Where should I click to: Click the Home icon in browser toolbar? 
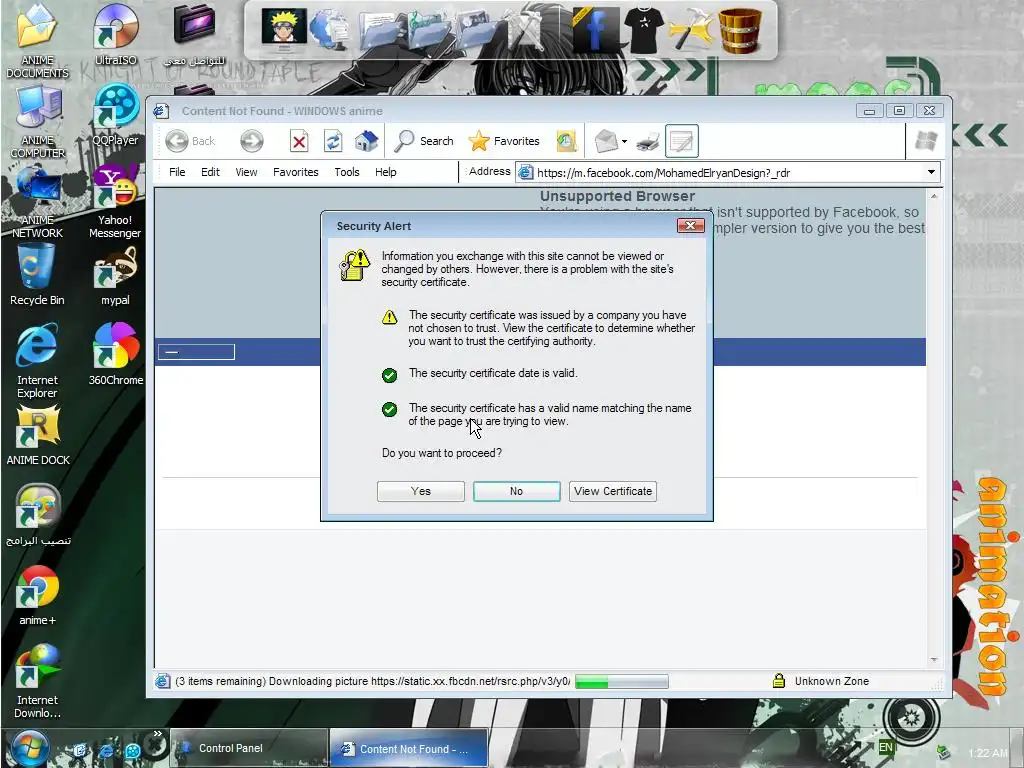(366, 141)
